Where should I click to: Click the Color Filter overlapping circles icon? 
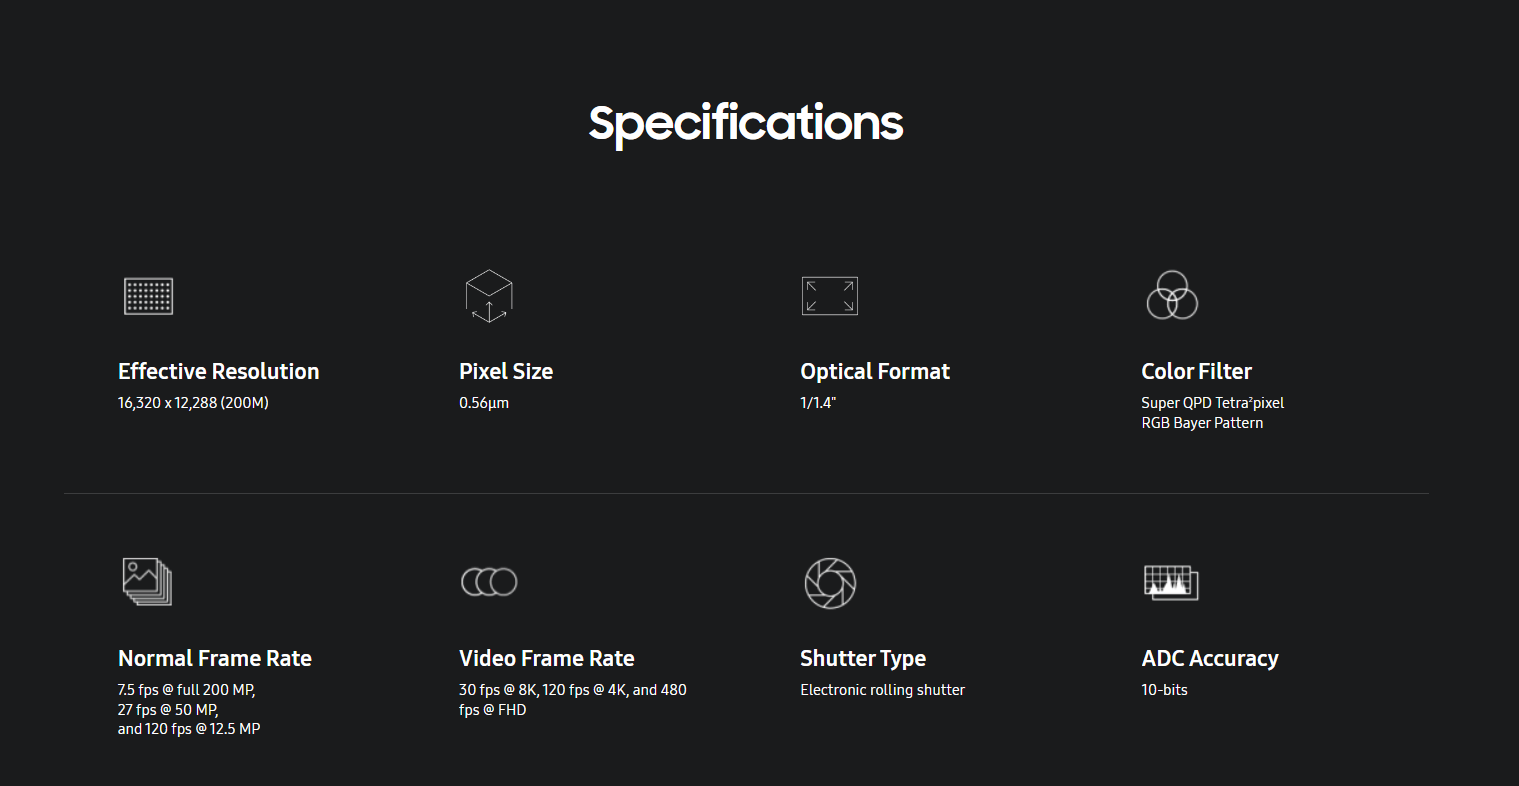(1171, 295)
